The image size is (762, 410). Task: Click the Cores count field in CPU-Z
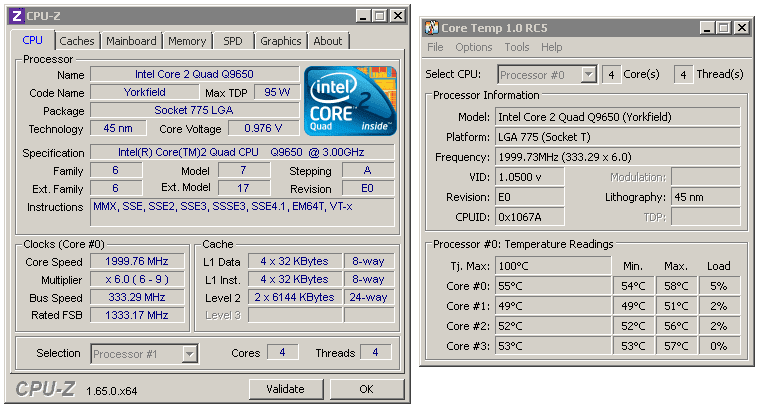pyautogui.click(x=282, y=352)
